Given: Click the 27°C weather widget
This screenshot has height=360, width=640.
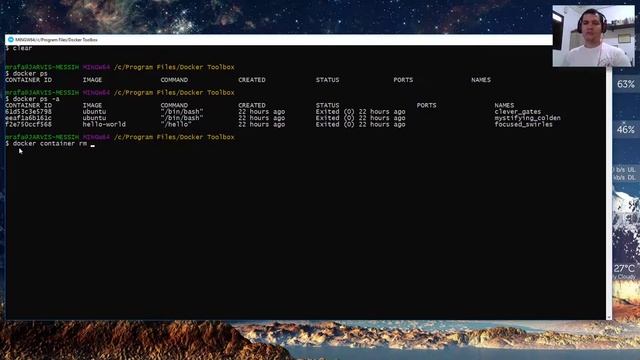Looking at the screenshot, I should (624, 269).
